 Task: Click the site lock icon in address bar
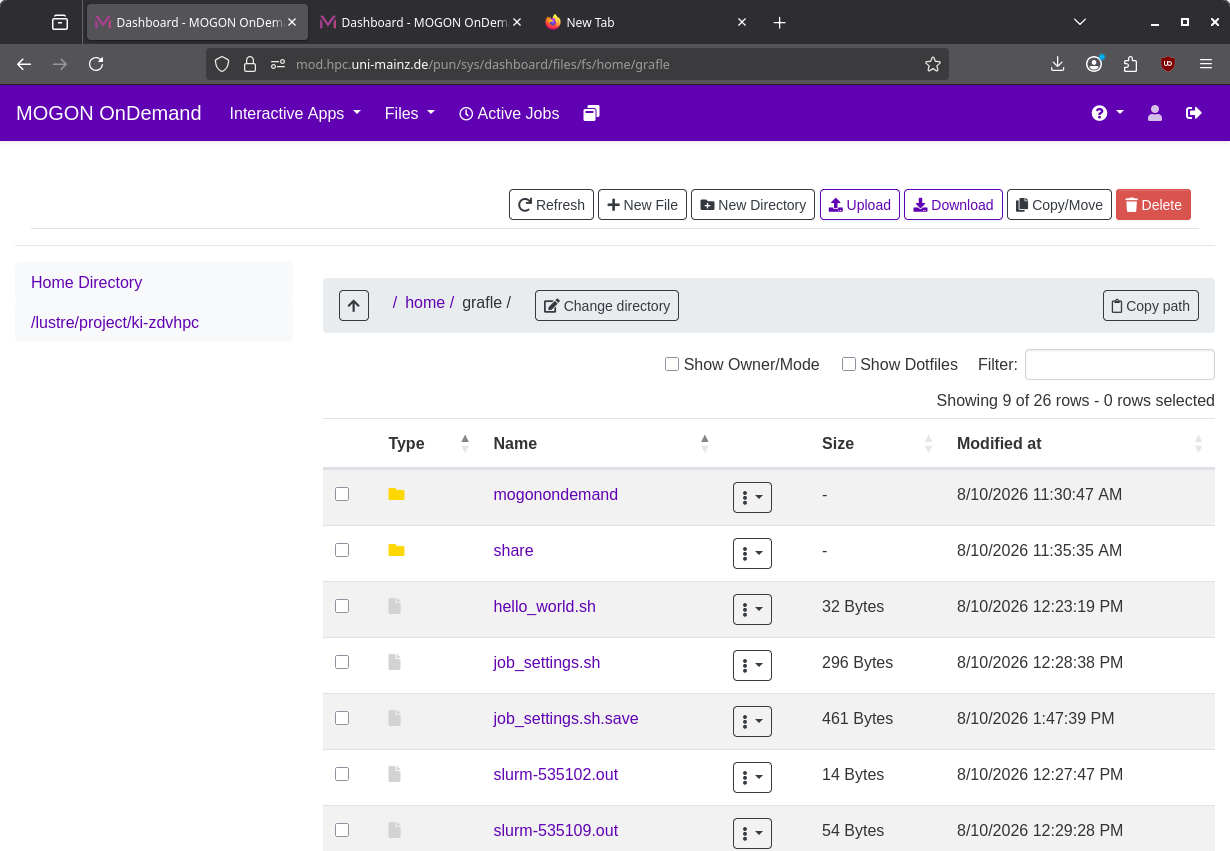pos(250,64)
